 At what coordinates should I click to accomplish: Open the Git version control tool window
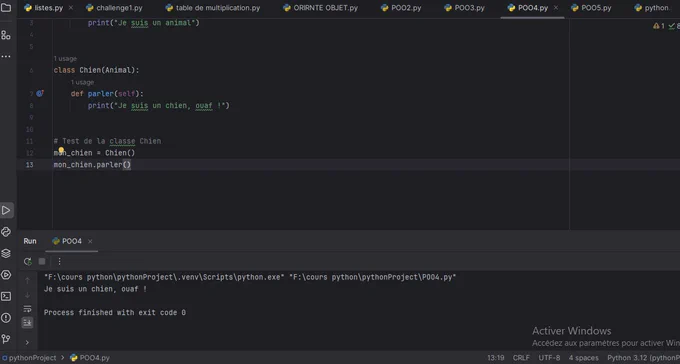(x=6, y=339)
